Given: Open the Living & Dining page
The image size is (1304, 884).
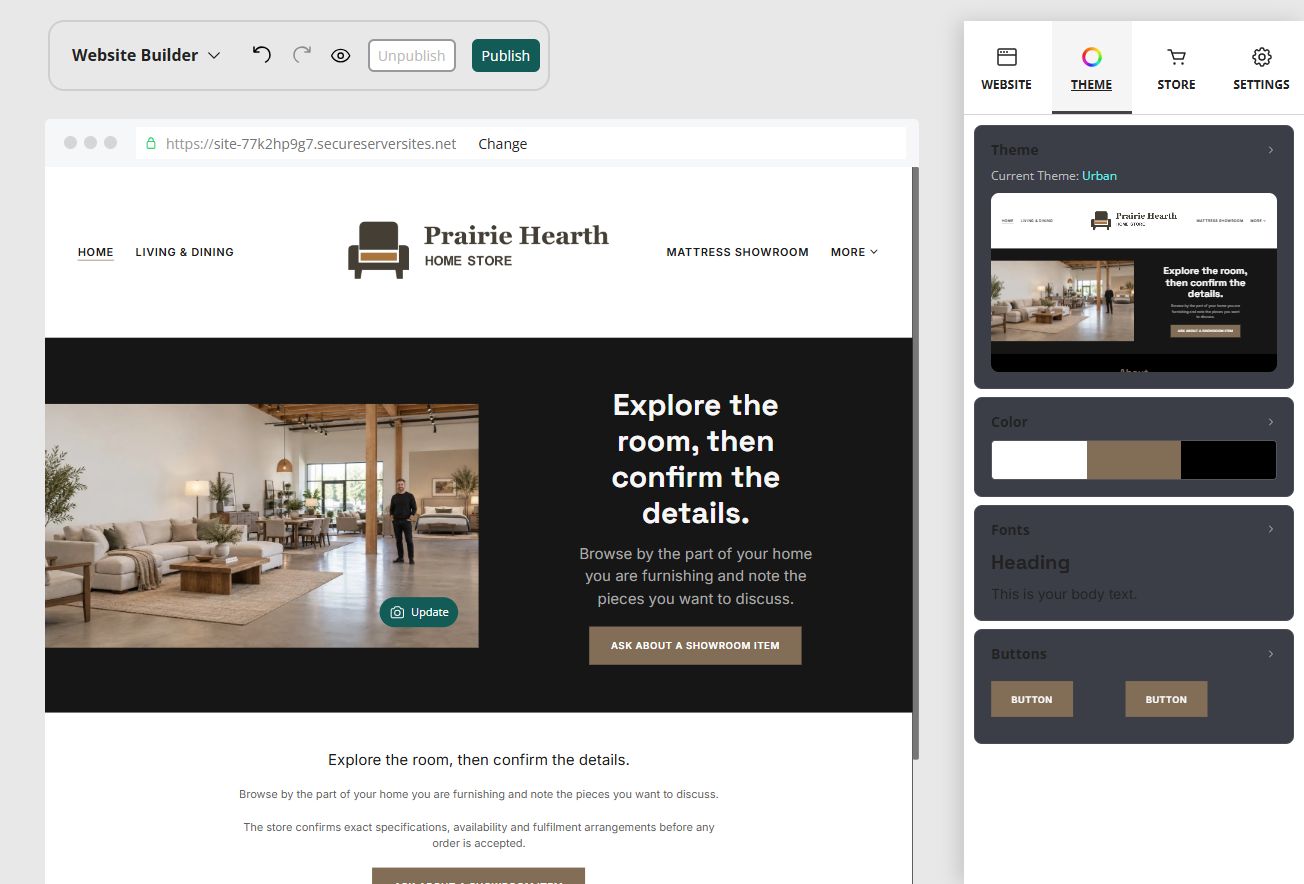Looking at the screenshot, I should (x=185, y=252).
